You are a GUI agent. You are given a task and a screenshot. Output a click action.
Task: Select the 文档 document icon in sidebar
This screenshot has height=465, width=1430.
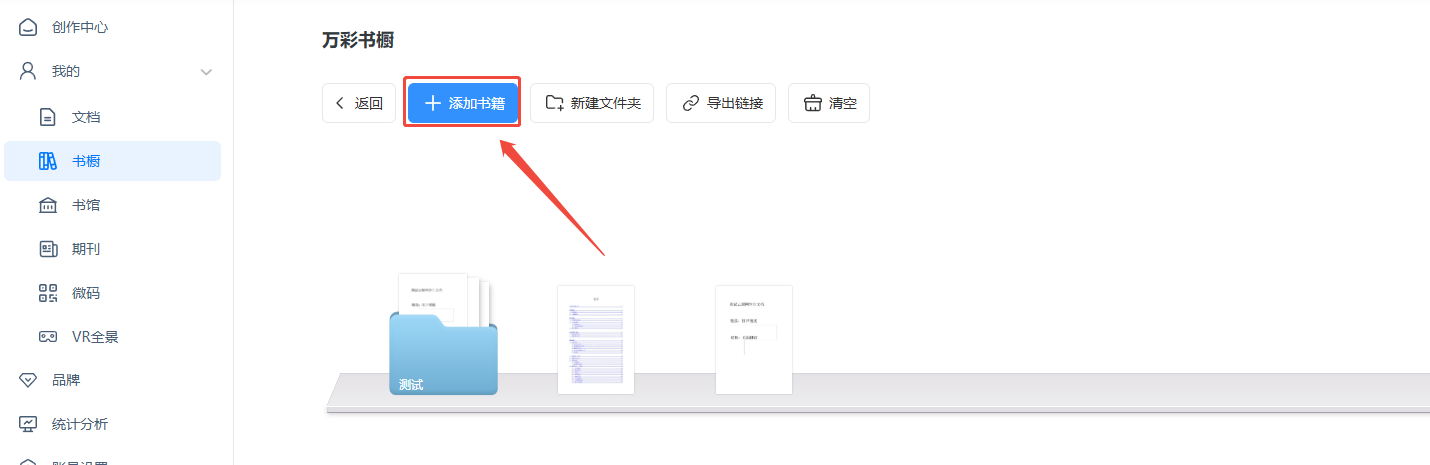[47, 117]
